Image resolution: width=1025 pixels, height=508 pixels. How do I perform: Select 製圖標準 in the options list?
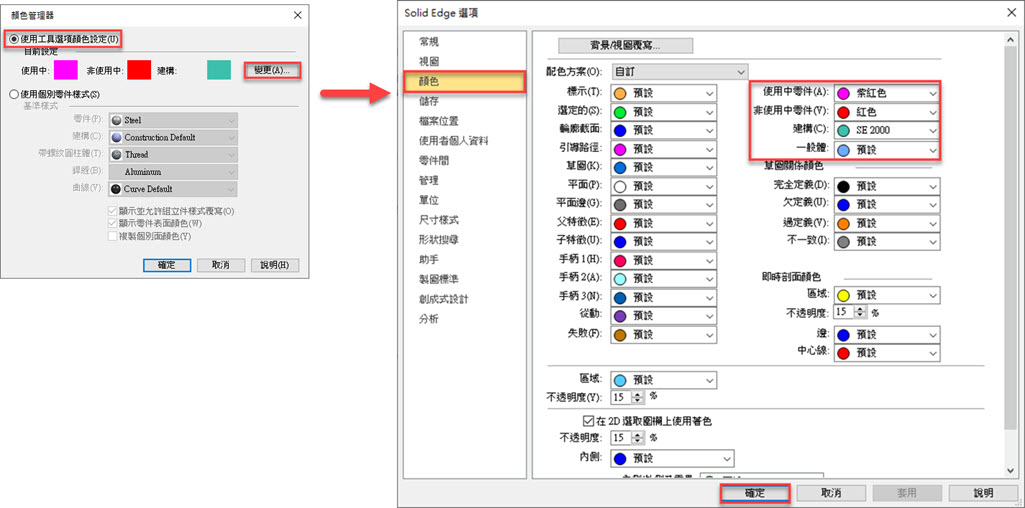pos(439,280)
